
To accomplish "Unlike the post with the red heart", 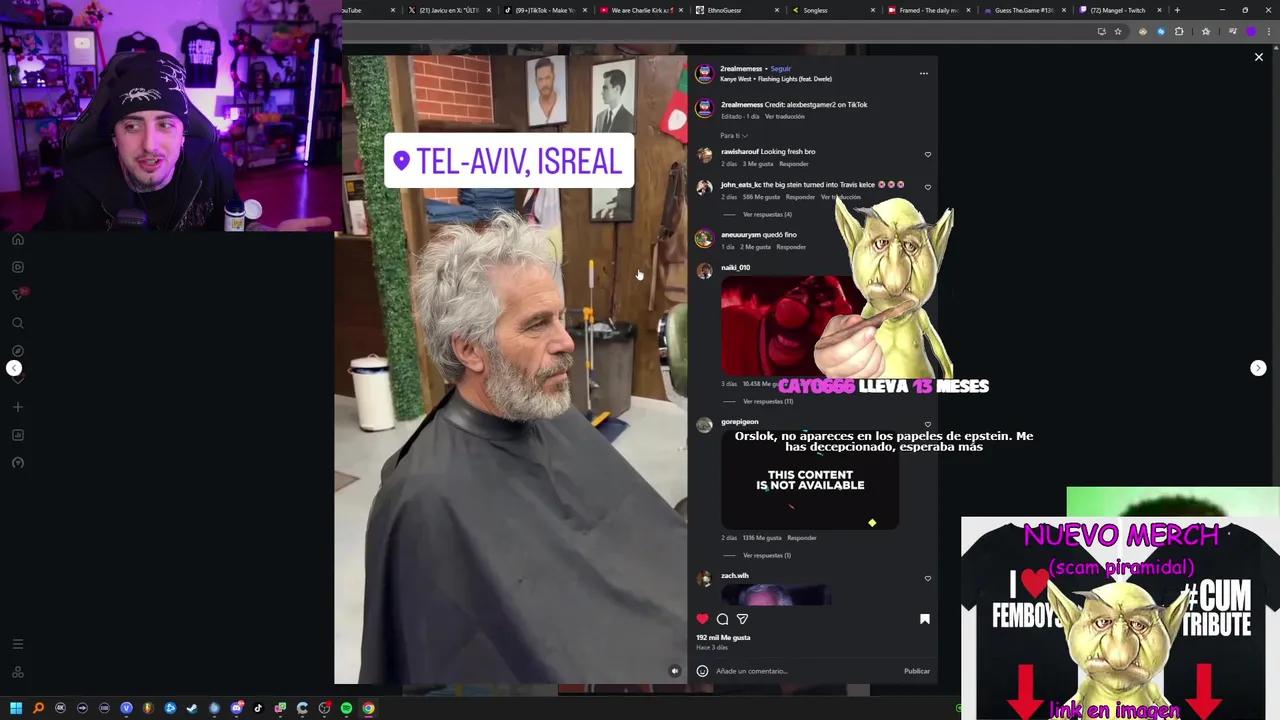I will click(x=702, y=619).
